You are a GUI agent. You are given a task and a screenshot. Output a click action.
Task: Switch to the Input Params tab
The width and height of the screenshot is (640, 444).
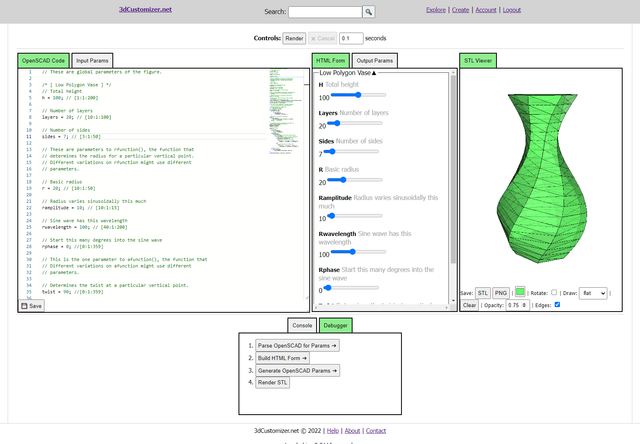pyautogui.click(x=92, y=60)
